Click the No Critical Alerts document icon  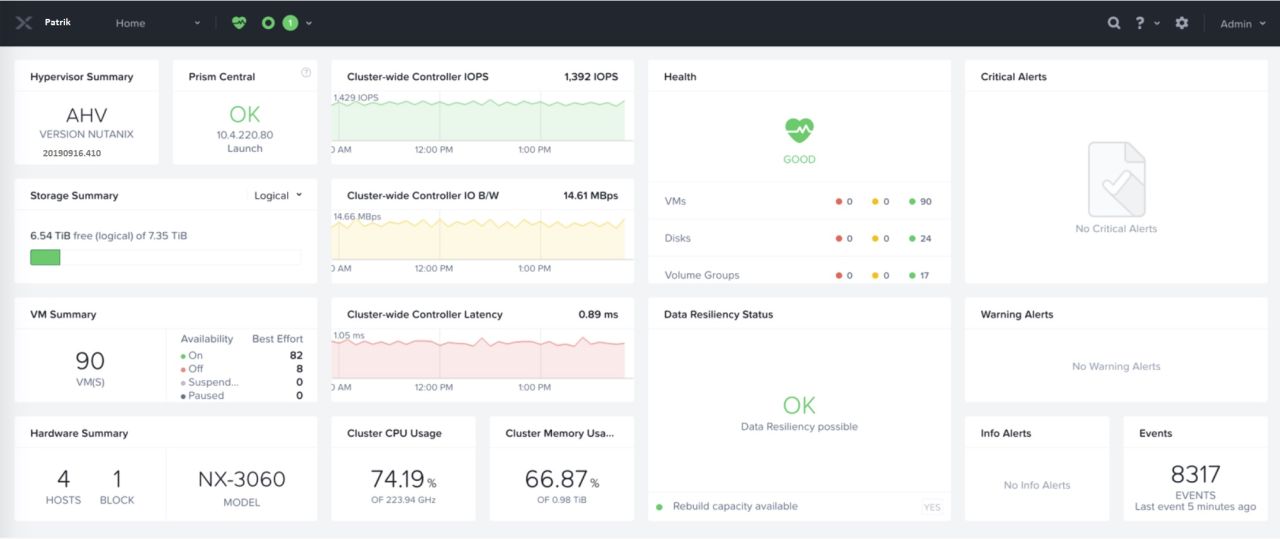coord(1116,179)
